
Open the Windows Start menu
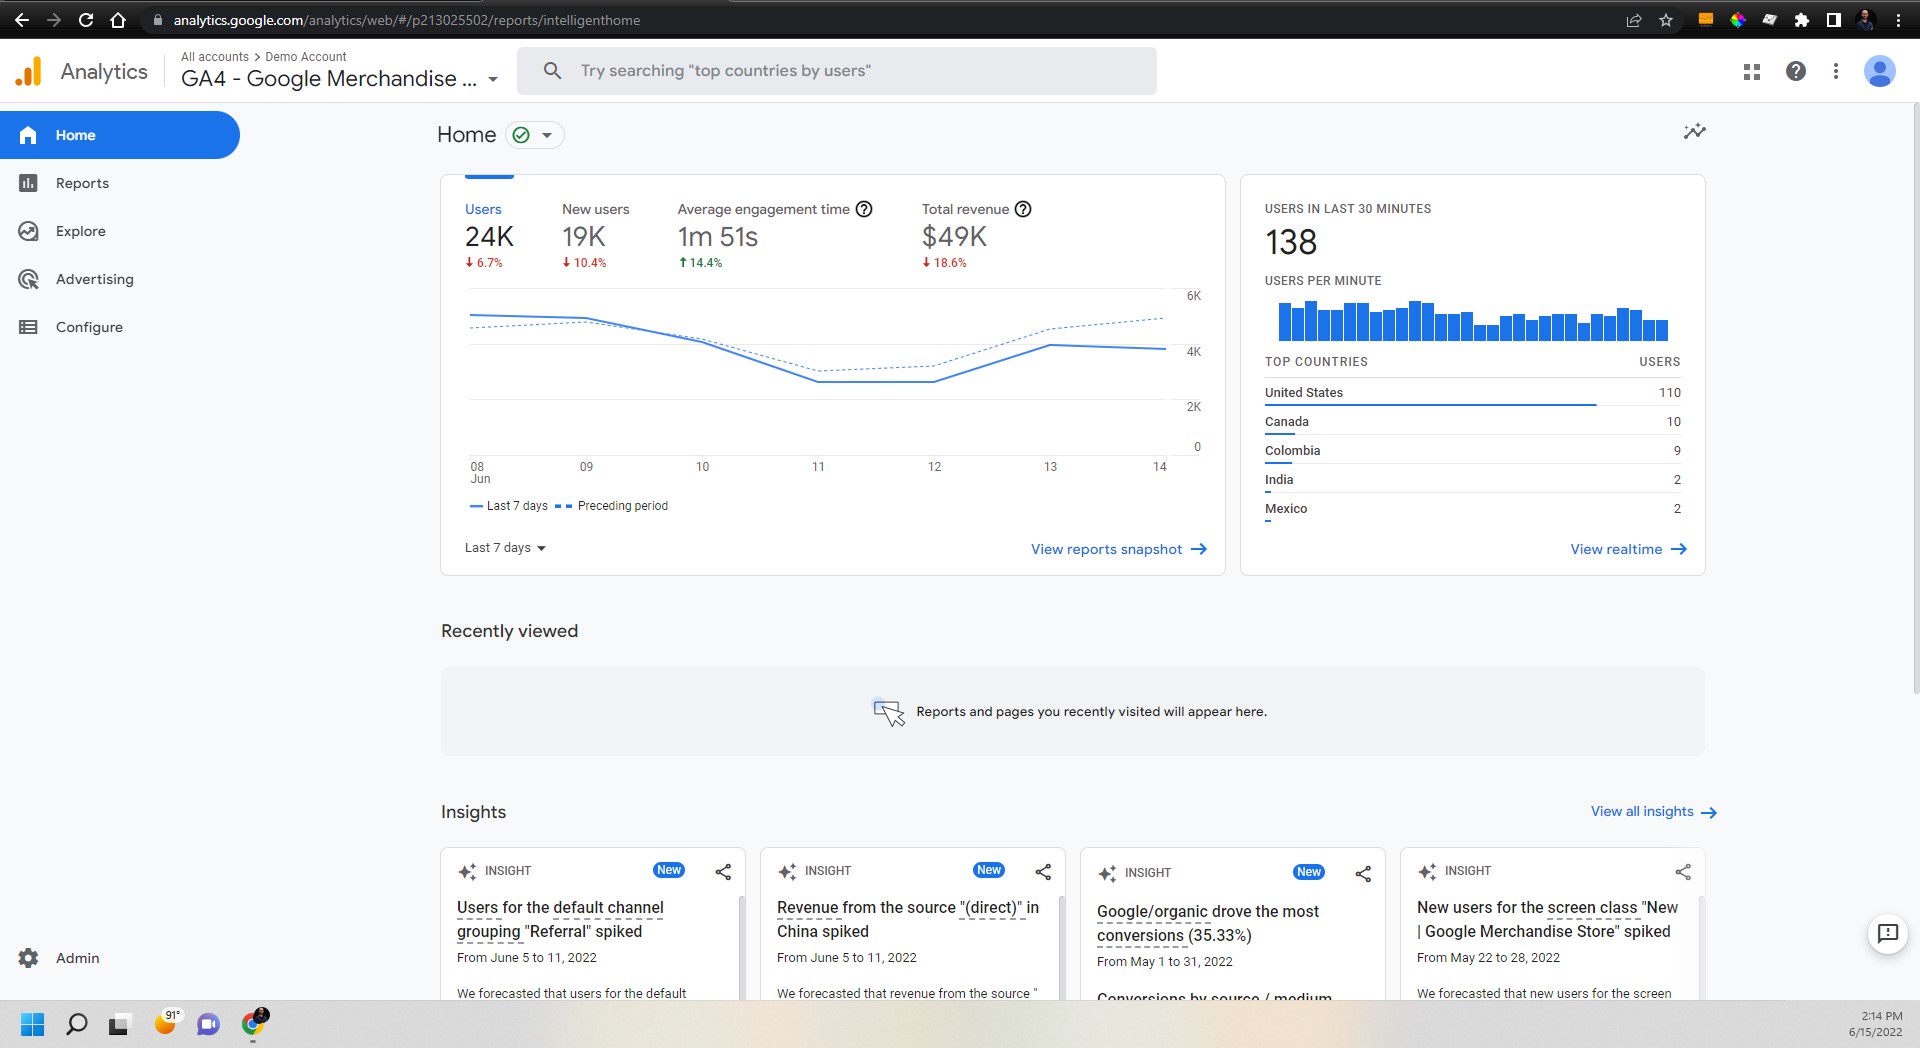33,1024
